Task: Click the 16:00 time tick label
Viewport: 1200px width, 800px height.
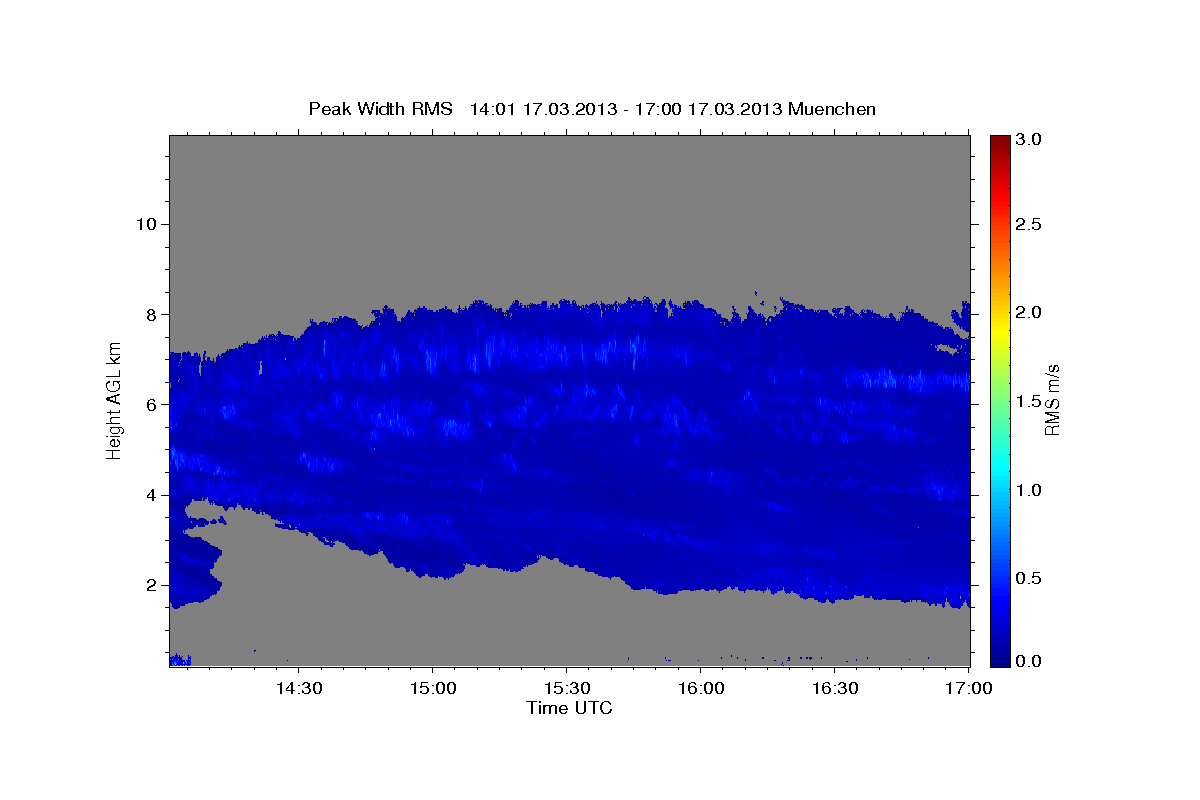Action: [701, 688]
